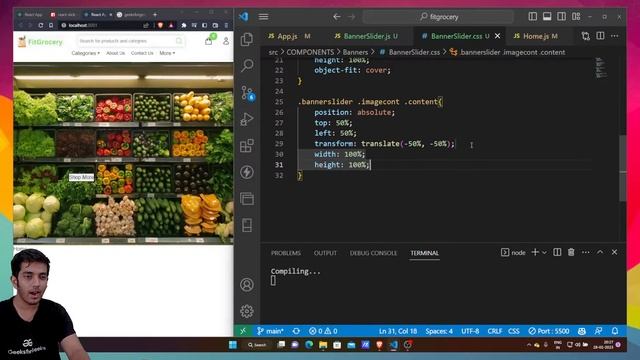The height and width of the screenshot is (360, 640).
Task: Open the DEBUG CONSOLE panel tab
Action: pyautogui.click(x=373, y=253)
